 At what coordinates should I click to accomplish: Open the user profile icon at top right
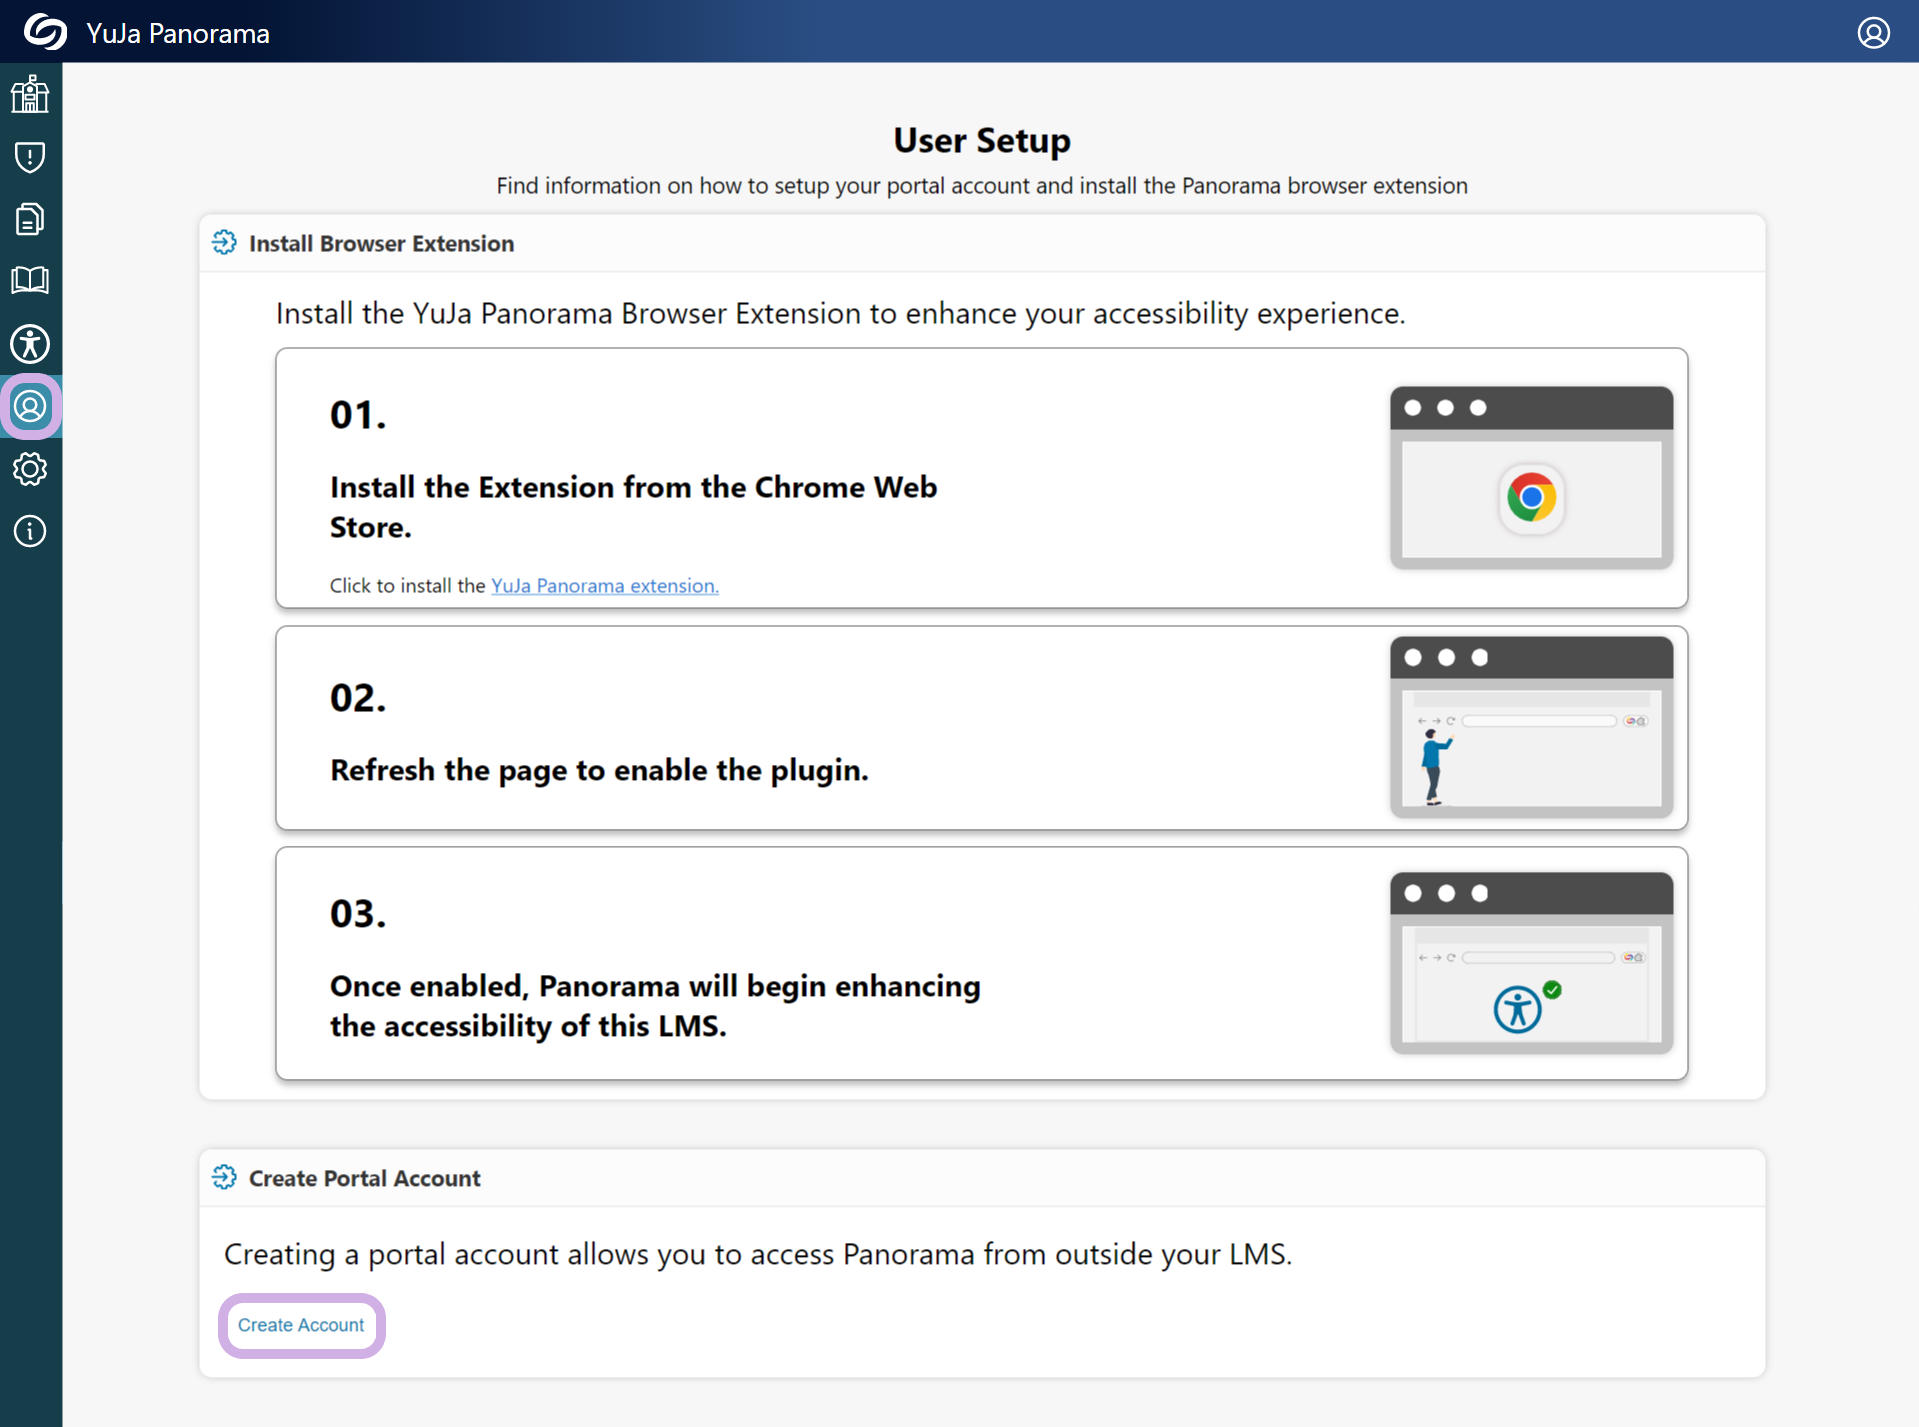pyautogui.click(x=1873, y=32)
